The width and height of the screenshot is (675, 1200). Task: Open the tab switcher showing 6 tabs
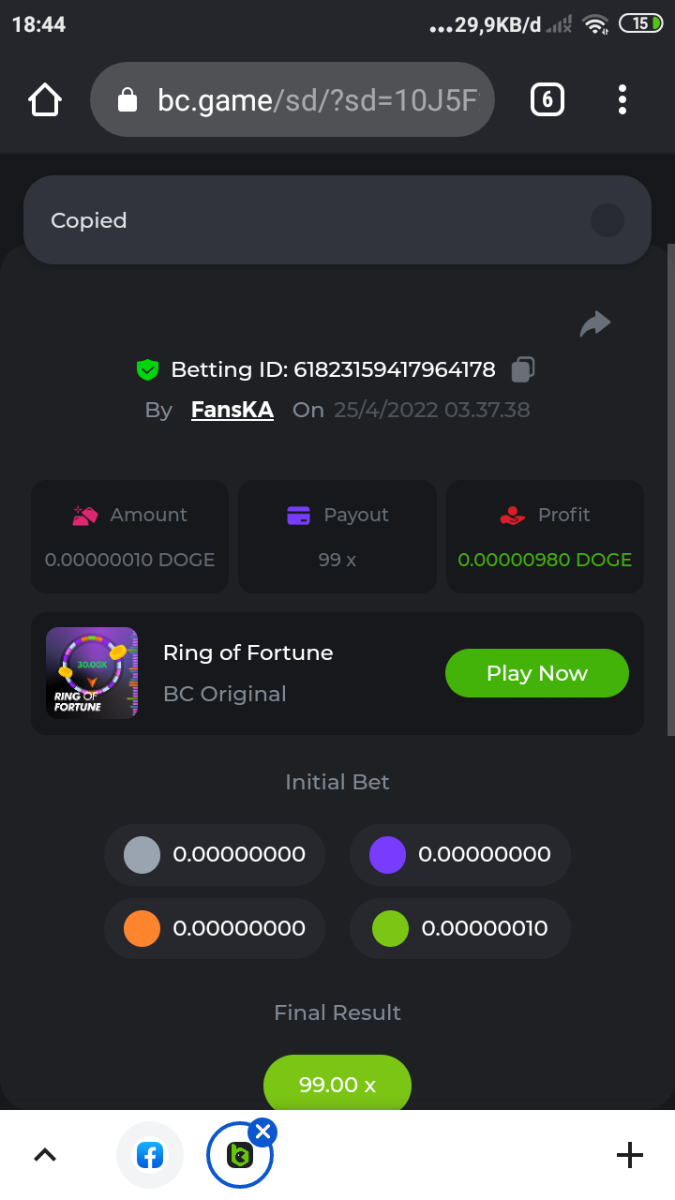tap(547, 100)
